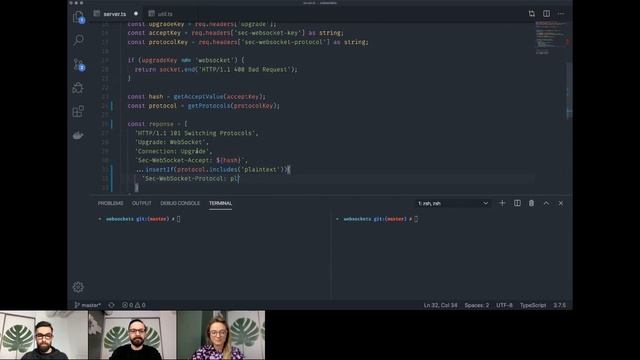Open the Docker view in activity bar
The width and height of the screenshot is (640, 360).
pos(78,135)
